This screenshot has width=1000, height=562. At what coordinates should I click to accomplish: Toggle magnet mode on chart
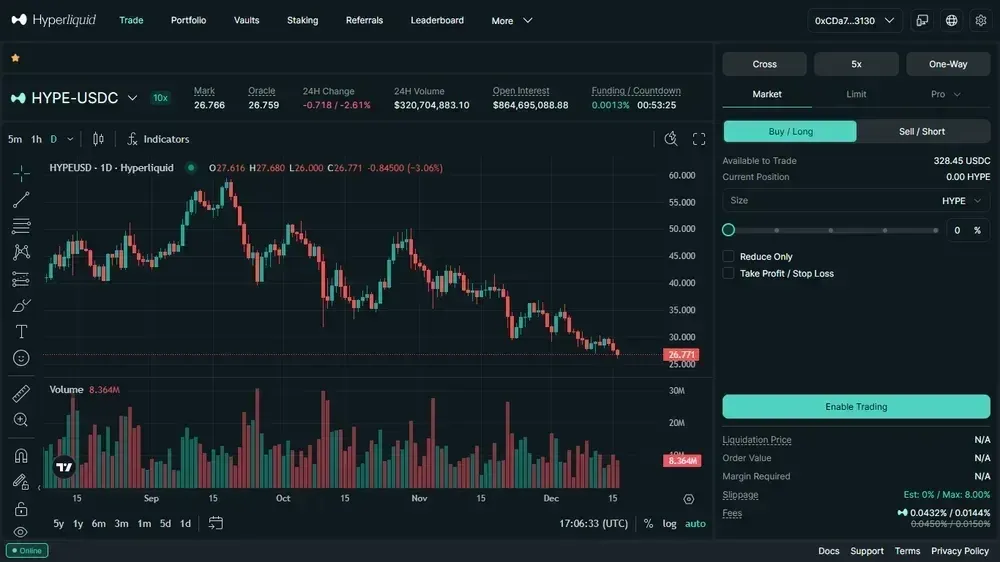point(21,455)
